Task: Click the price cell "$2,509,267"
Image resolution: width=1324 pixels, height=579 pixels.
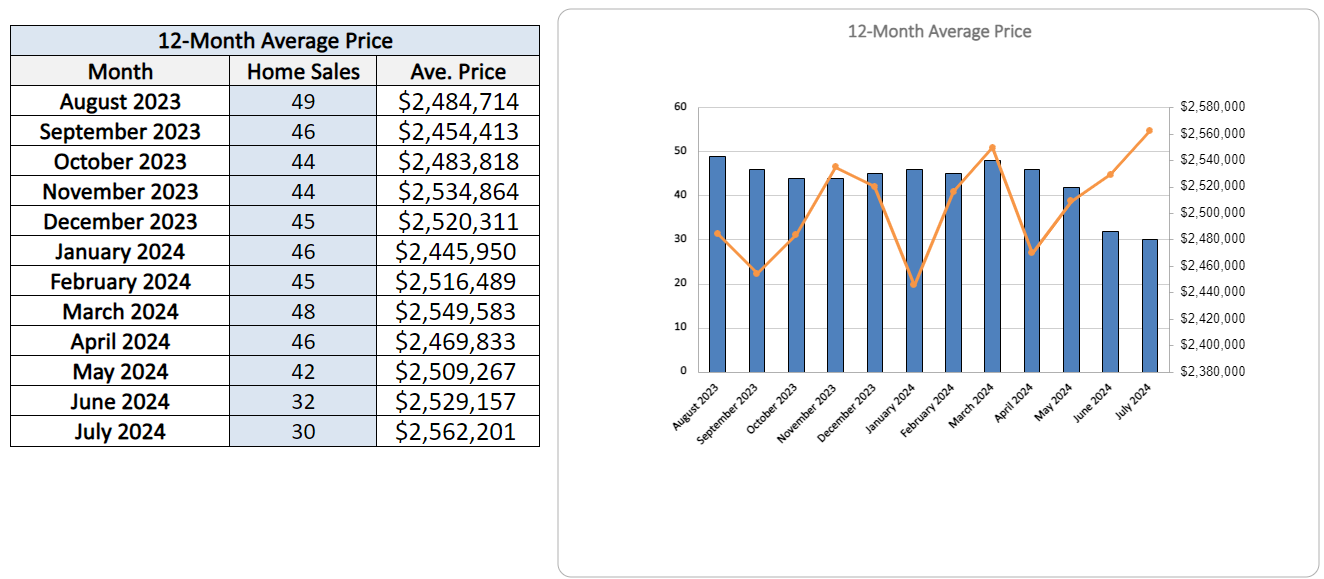Action: point(458,371)
